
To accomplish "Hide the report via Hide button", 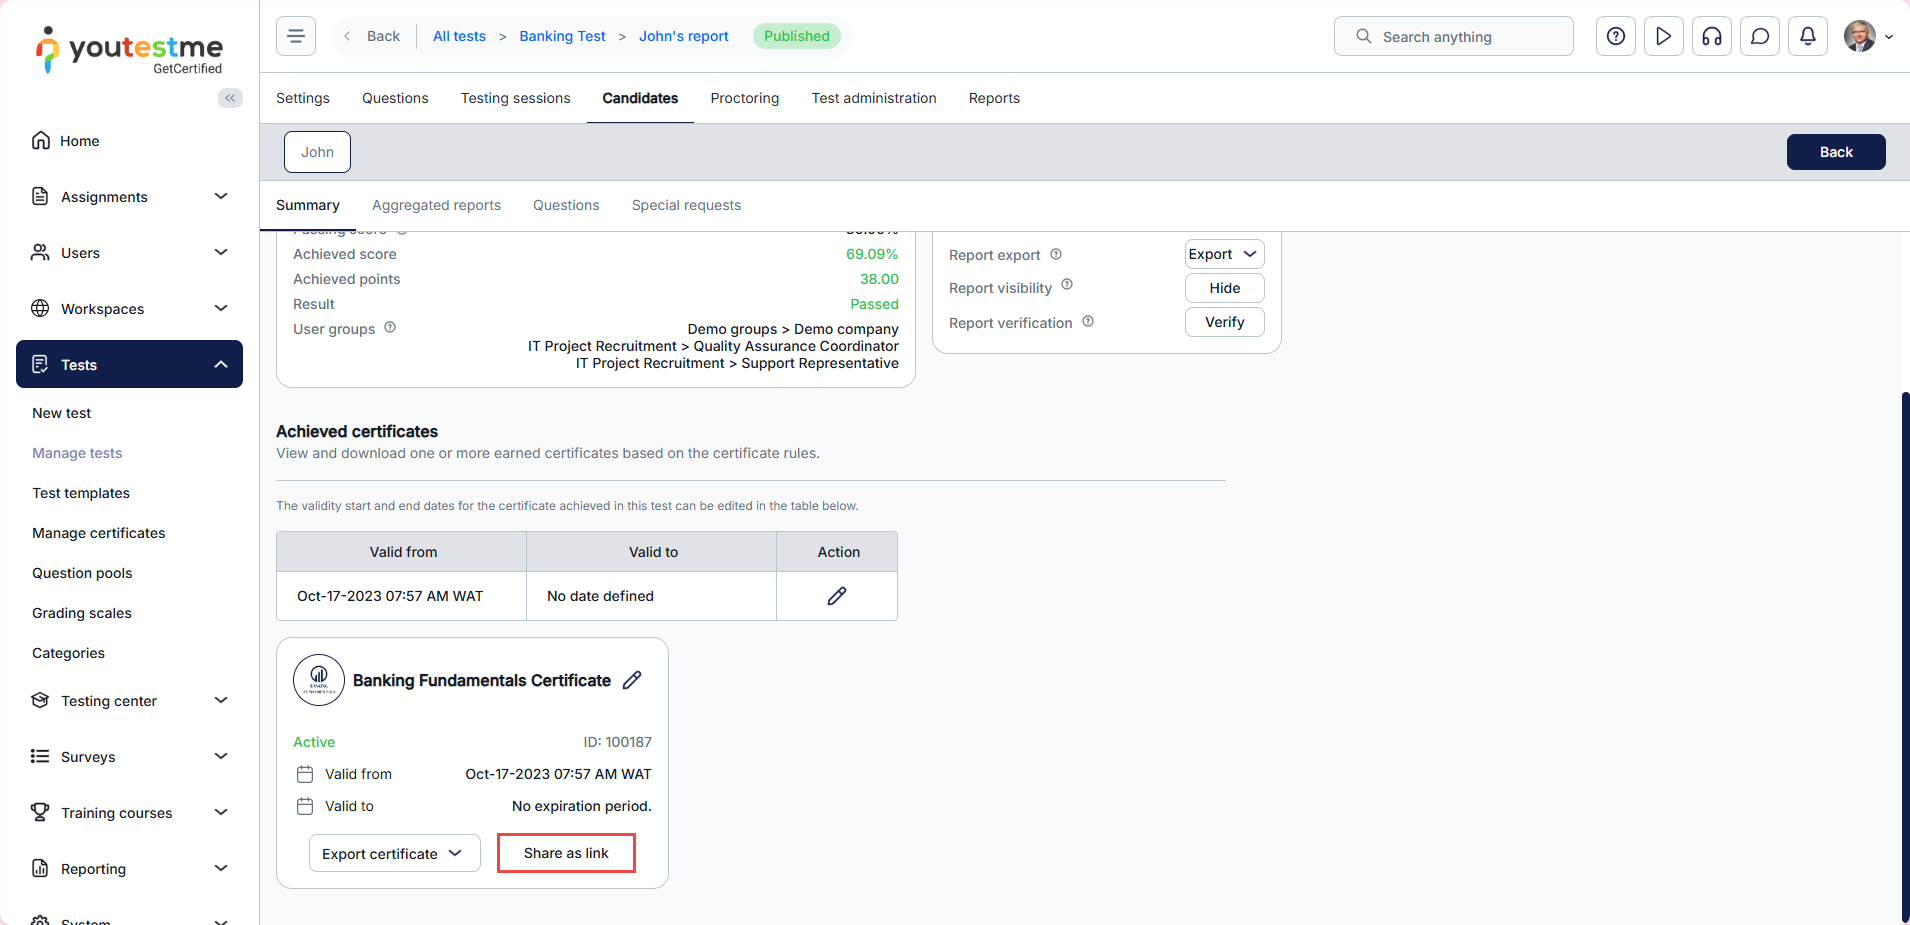I will [x=1224, y=288].
